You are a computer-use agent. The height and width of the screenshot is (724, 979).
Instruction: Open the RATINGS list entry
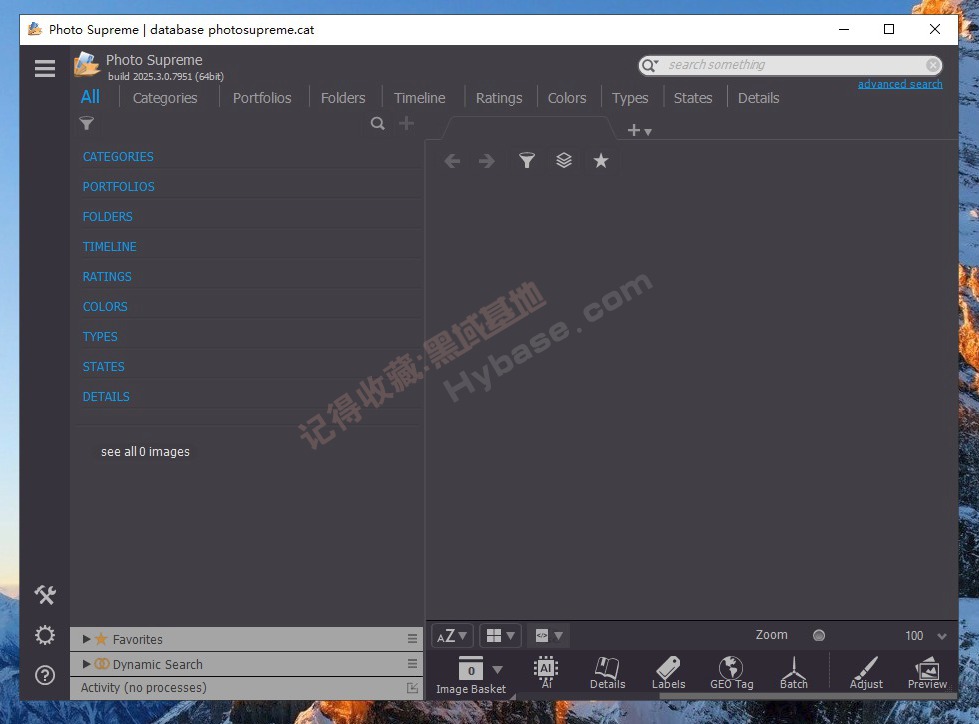click(x=107, y=276)
